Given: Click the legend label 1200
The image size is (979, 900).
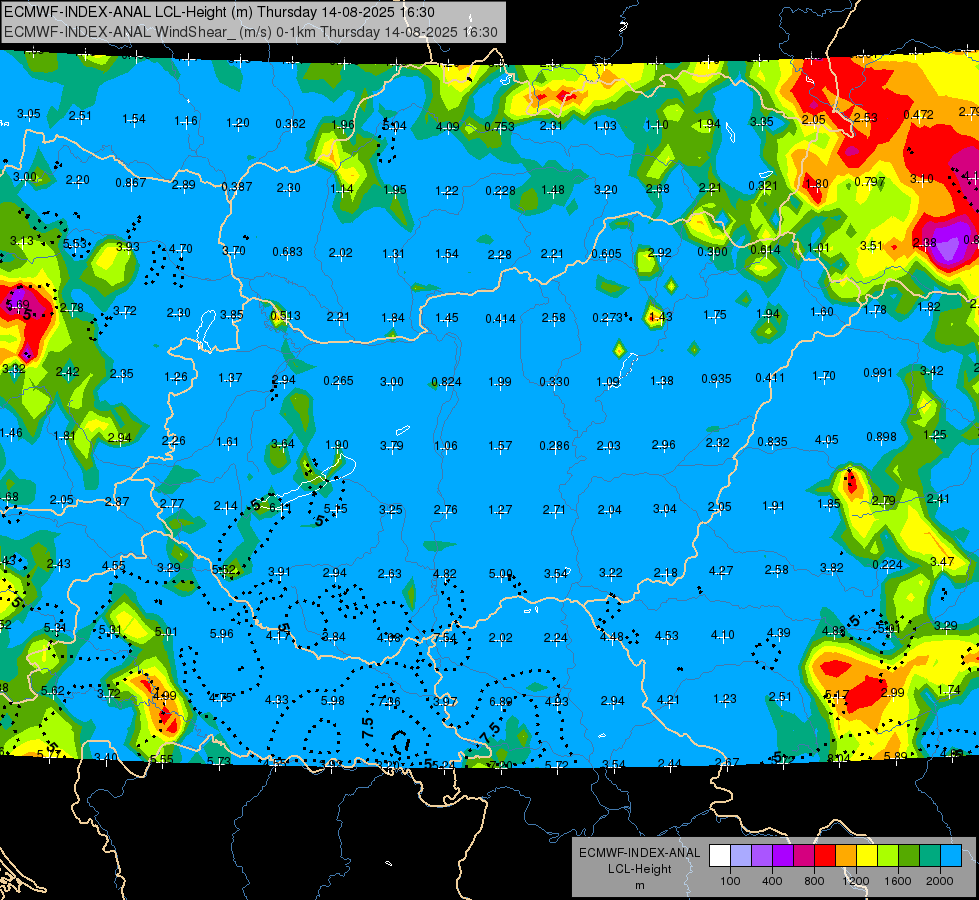Looking at the screenshot, I should click(855, 881).
